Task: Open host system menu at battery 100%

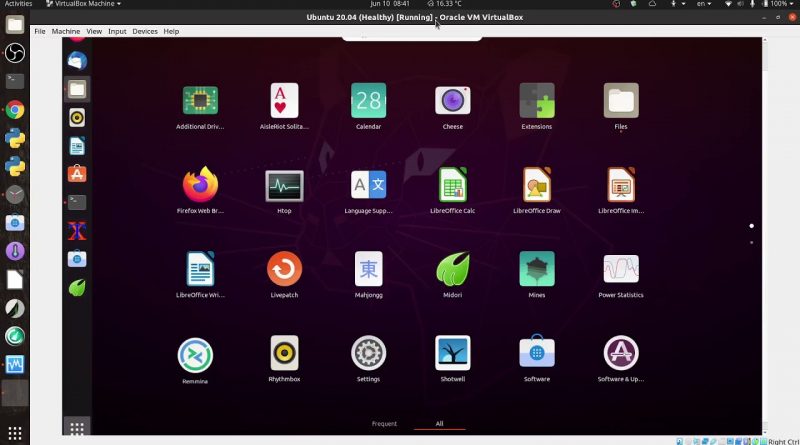Action: point(779,4)
